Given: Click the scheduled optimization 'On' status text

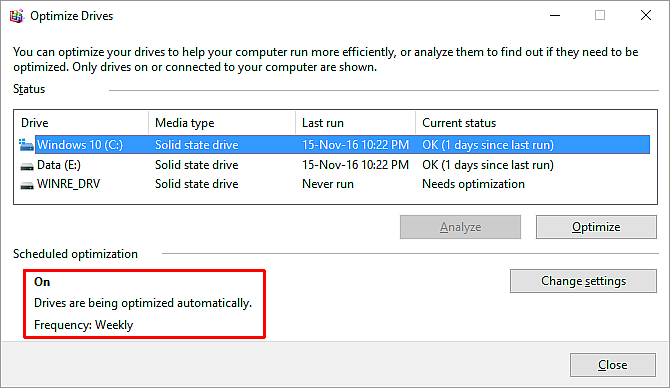Looking at the screenshot, I should tap(42, 282).
